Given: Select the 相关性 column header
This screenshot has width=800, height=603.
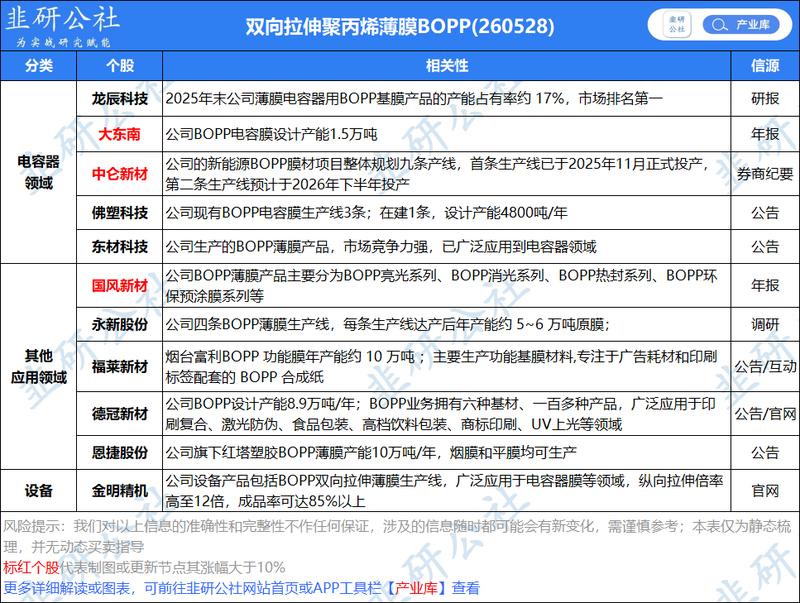Looking at the screenshot, I should pyautogui.click(x=446, y=65).
